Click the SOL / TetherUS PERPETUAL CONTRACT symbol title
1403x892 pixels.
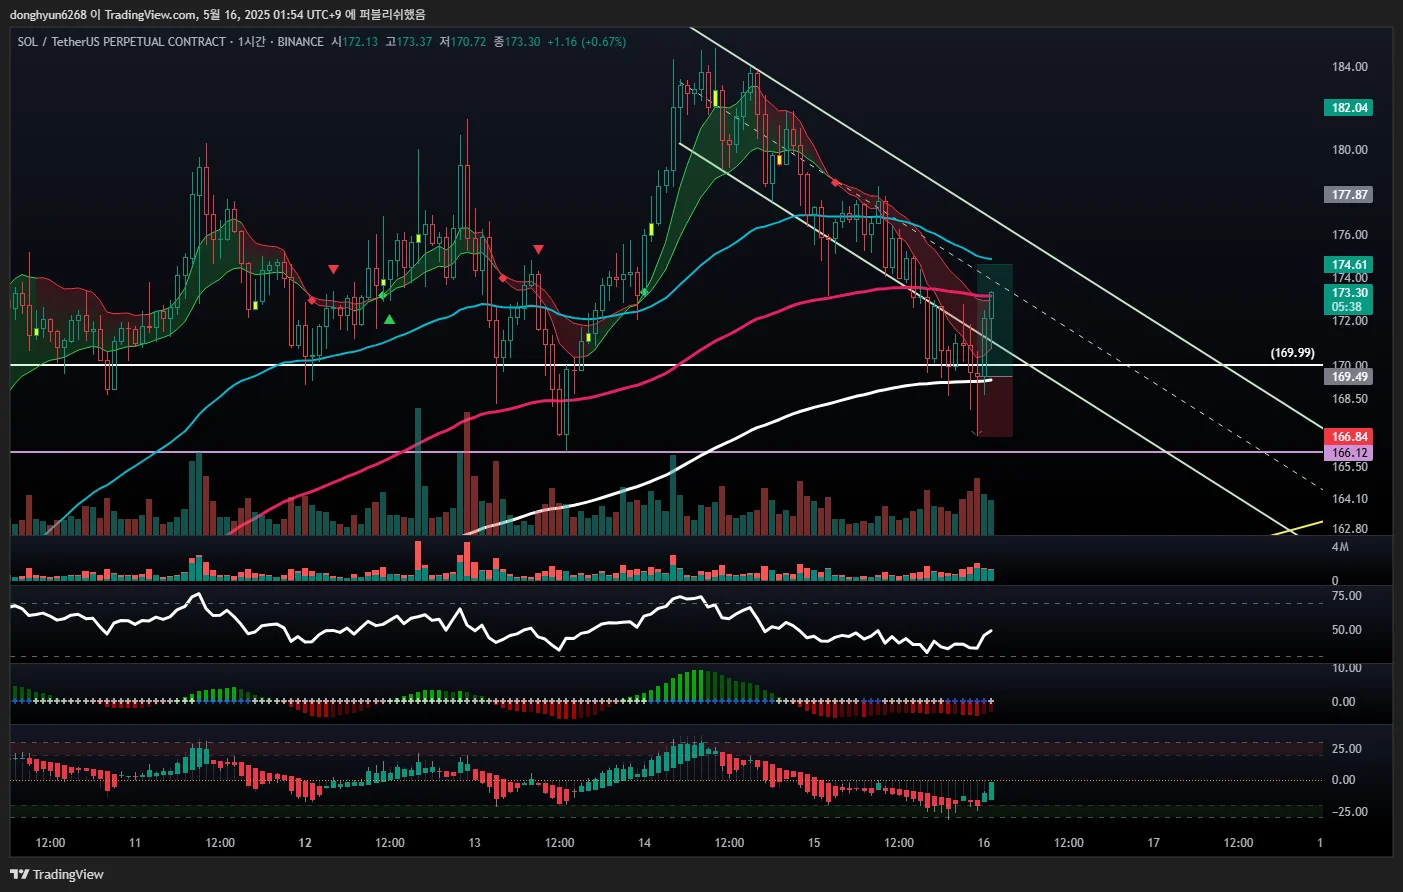tap(121, 42)
